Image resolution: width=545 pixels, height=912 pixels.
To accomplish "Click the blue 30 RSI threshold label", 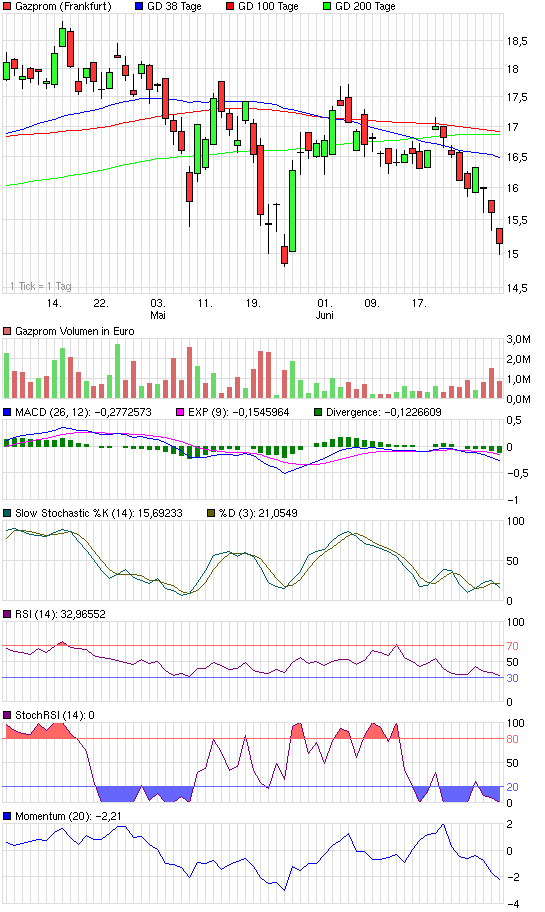I will 512,678.
